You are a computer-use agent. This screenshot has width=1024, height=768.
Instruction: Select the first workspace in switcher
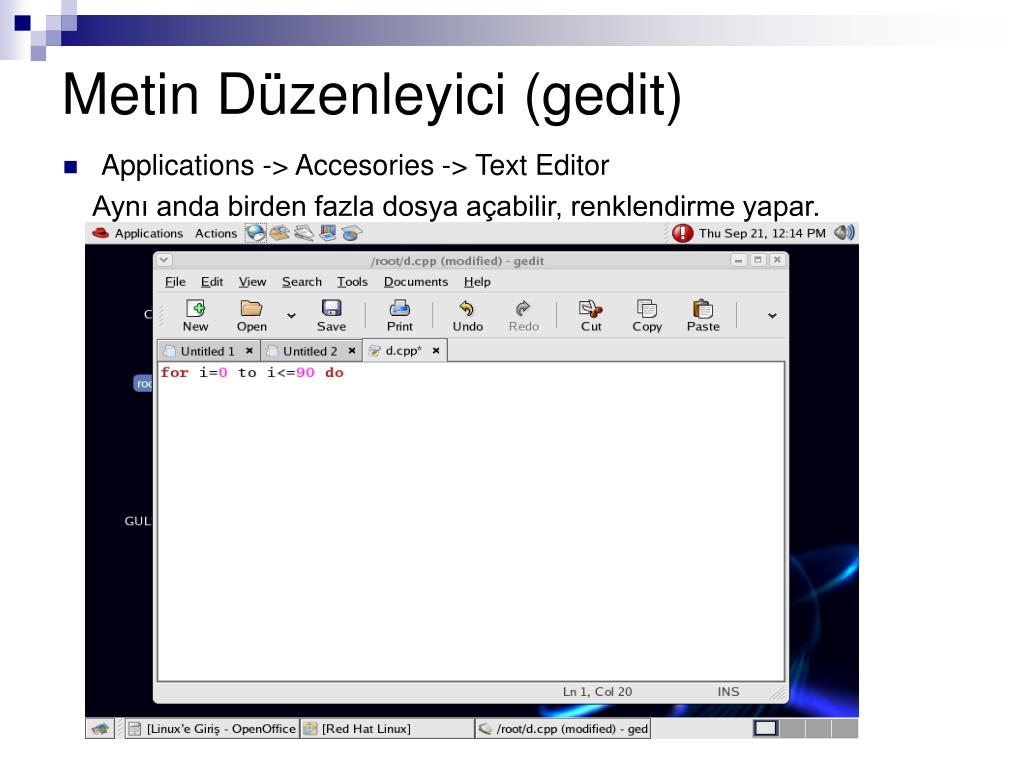click(765, 728)
